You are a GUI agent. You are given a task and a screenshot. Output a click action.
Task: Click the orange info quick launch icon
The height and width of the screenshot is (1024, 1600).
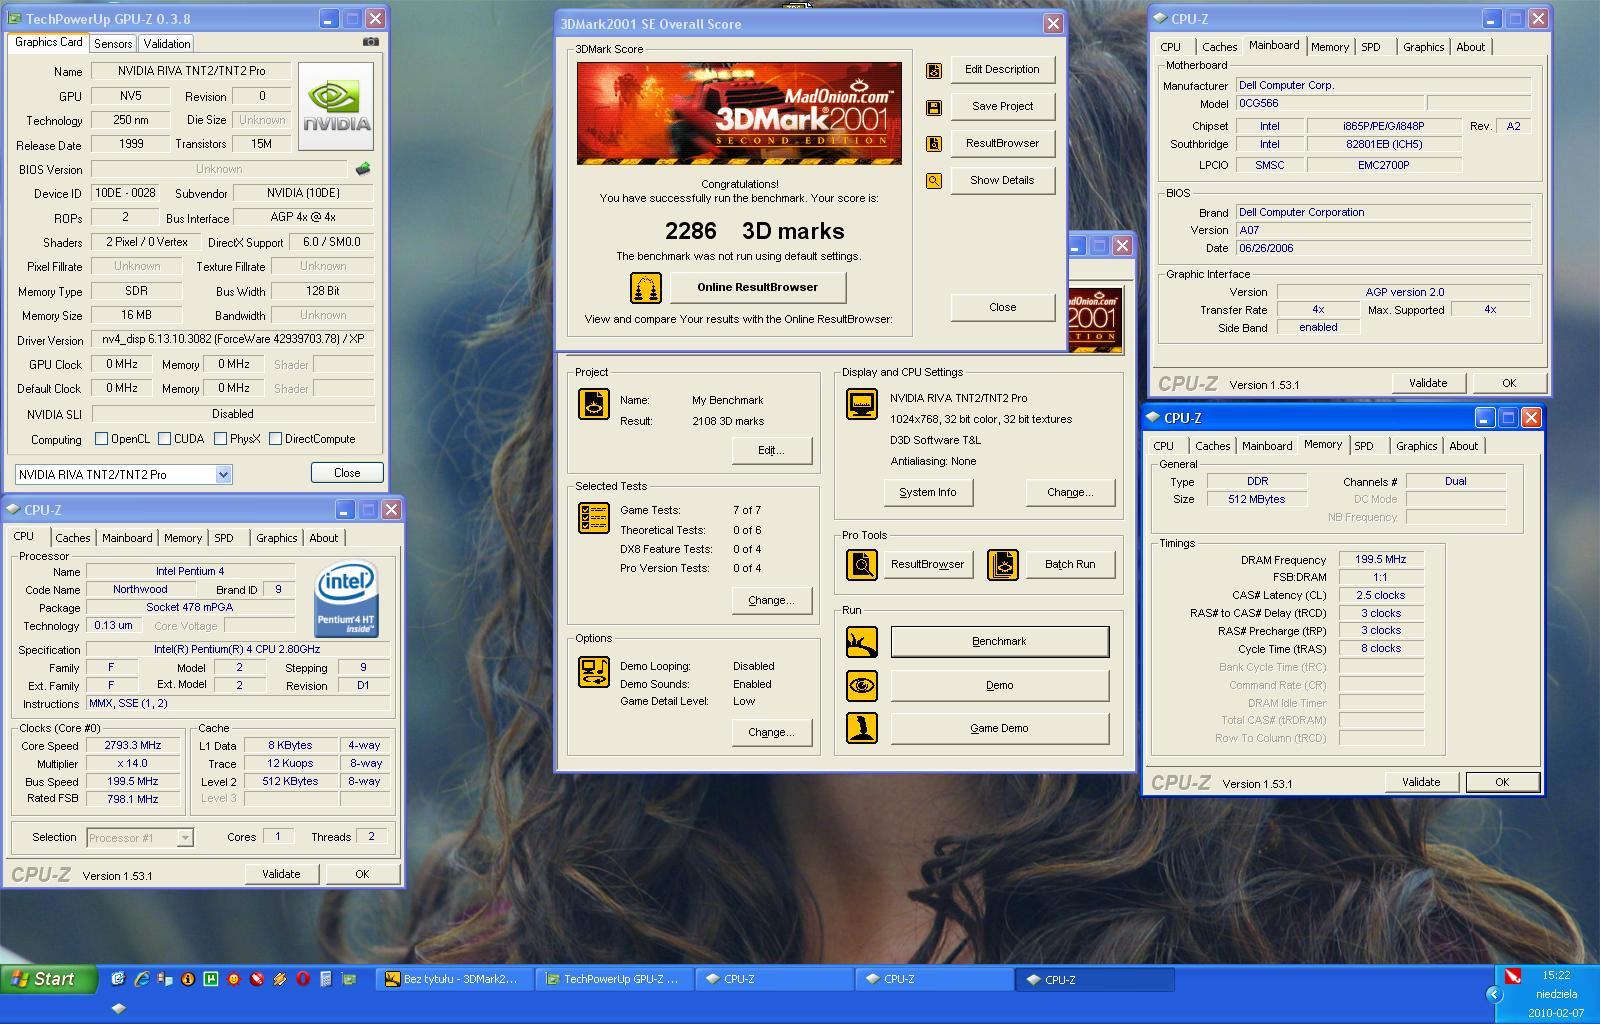point(187,979)
